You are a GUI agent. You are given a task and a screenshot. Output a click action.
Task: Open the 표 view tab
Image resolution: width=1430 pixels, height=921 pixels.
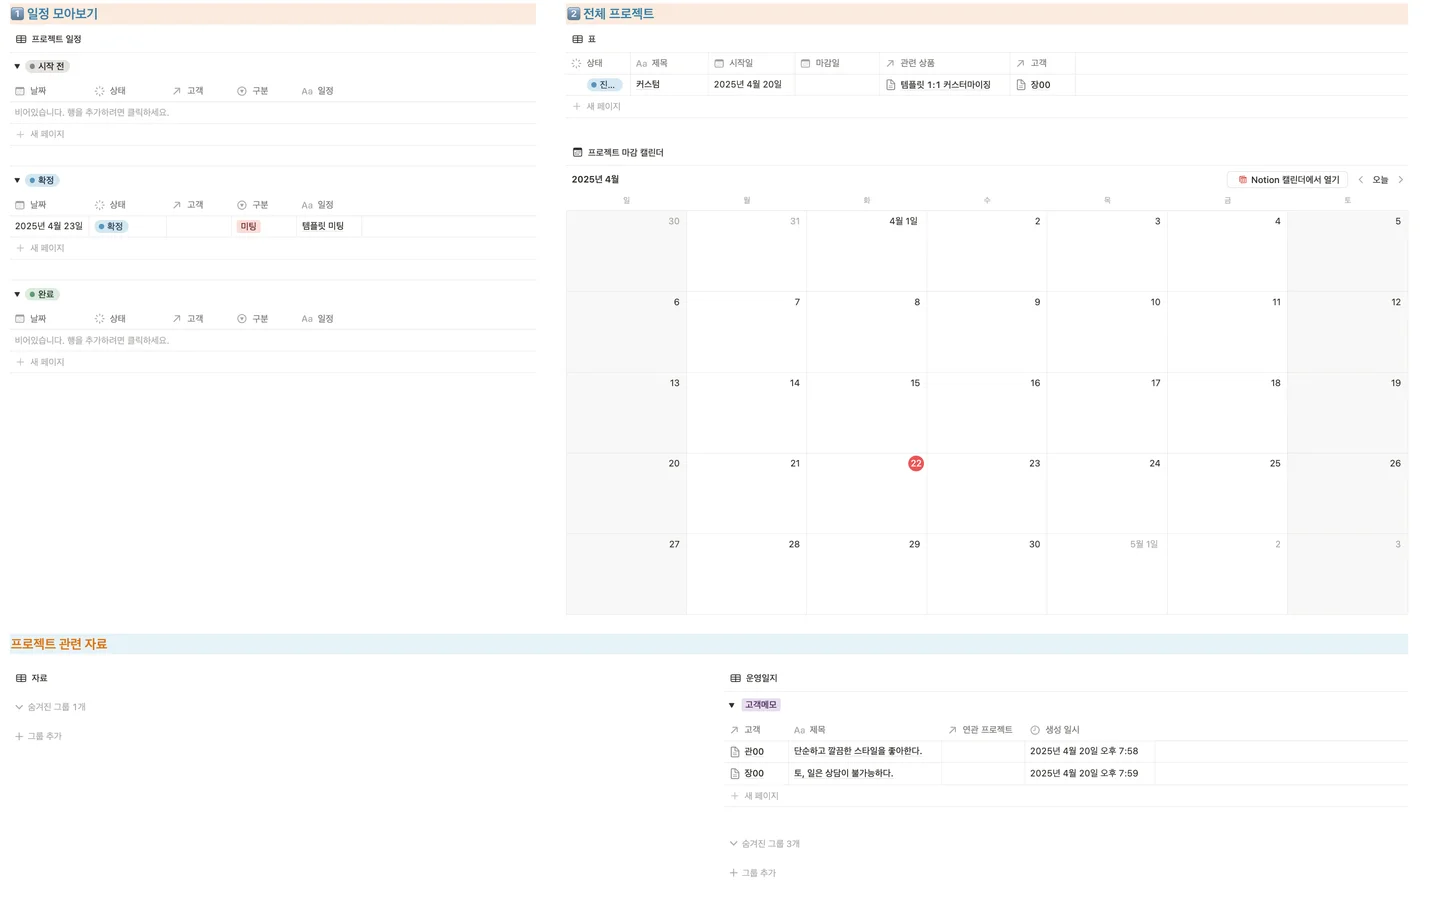583,39
